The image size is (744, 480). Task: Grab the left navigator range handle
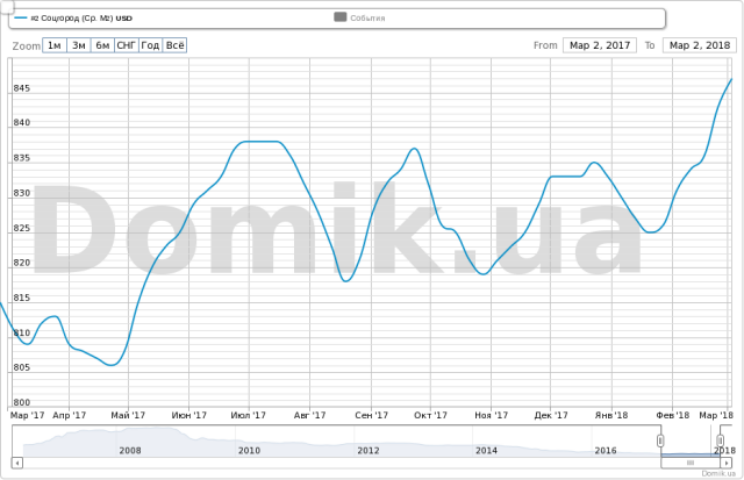[x=660, y=441]
